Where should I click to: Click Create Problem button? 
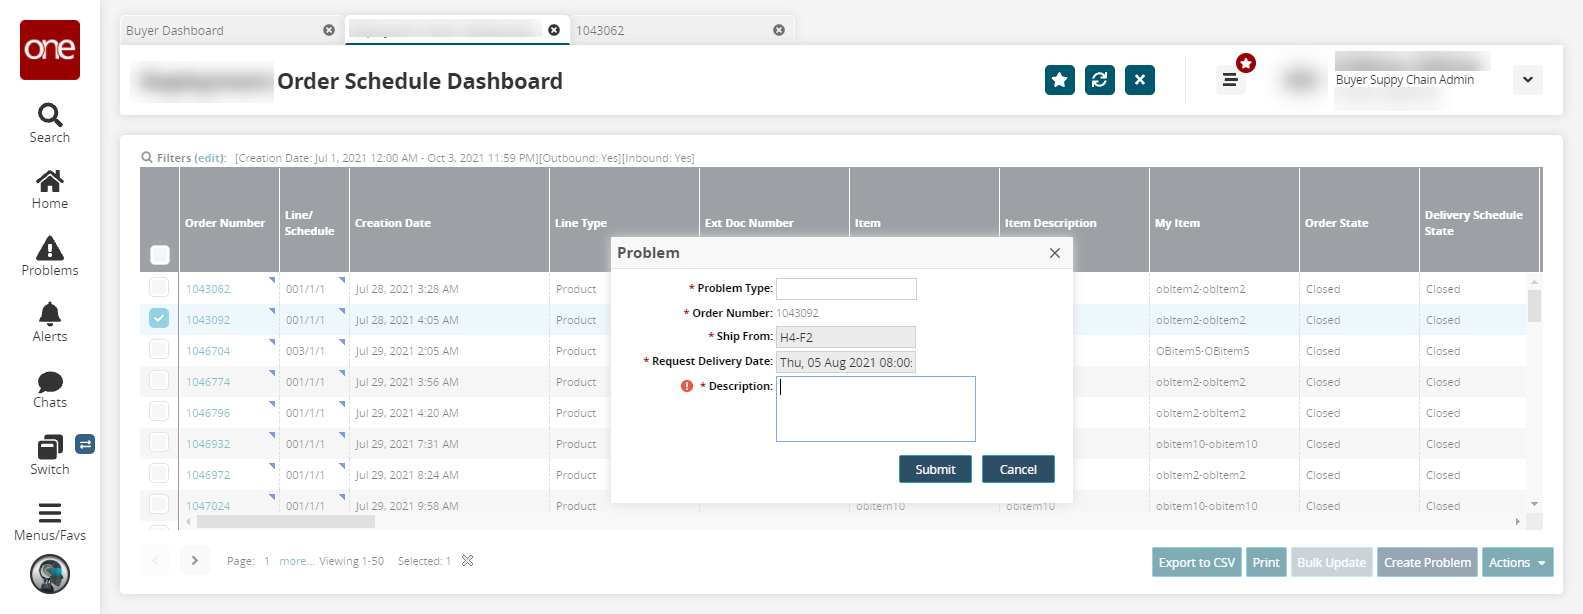1427,563
